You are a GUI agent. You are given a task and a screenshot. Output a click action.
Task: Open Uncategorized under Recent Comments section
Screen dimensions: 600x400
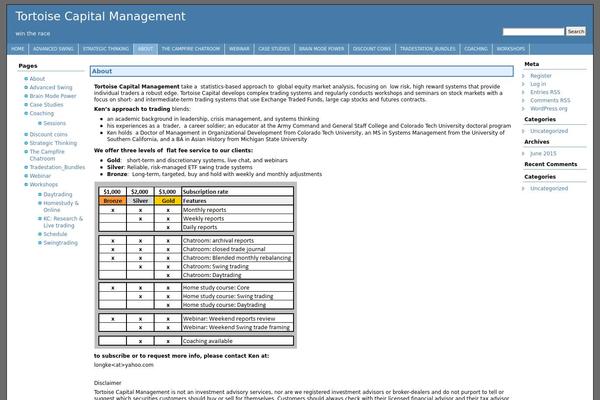click(549, 188)
